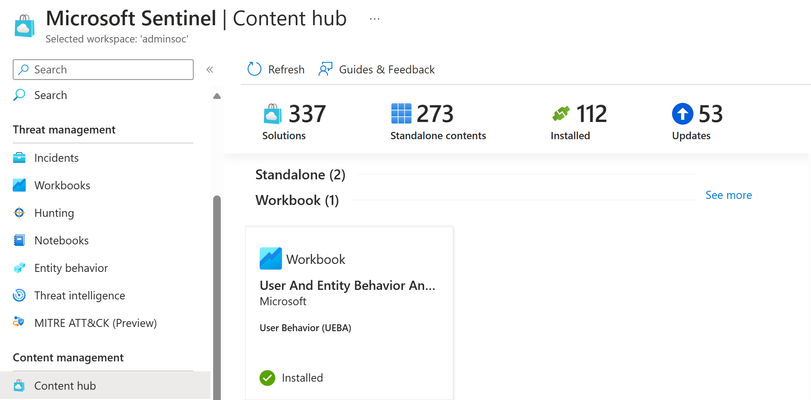This screenshot has width=811, height=400.
Task: Open Entity behavior sidebar item
Action: pyautogui.click(x=71, y=268)
